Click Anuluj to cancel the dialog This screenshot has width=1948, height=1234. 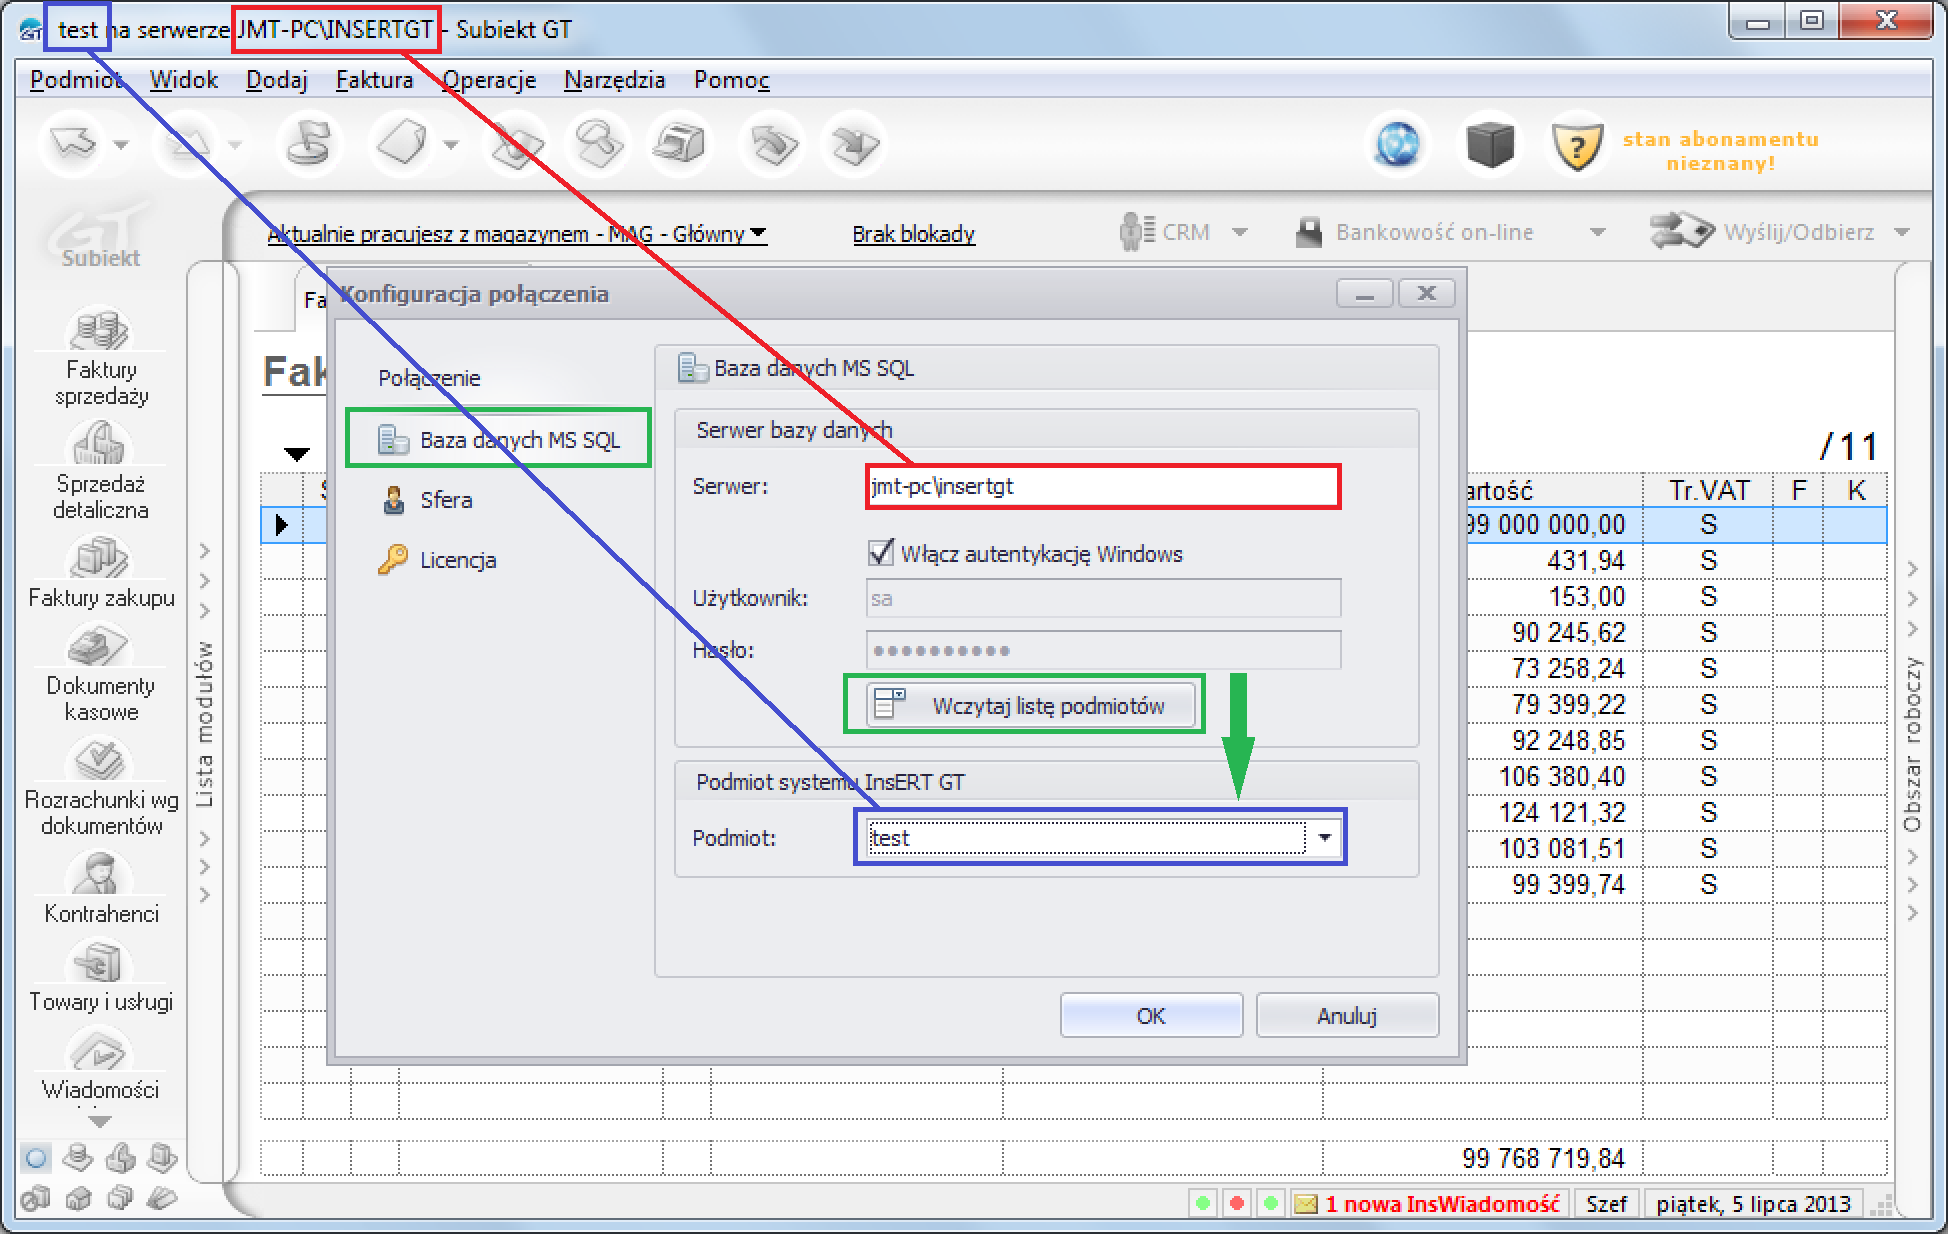coord(1347,1016)
